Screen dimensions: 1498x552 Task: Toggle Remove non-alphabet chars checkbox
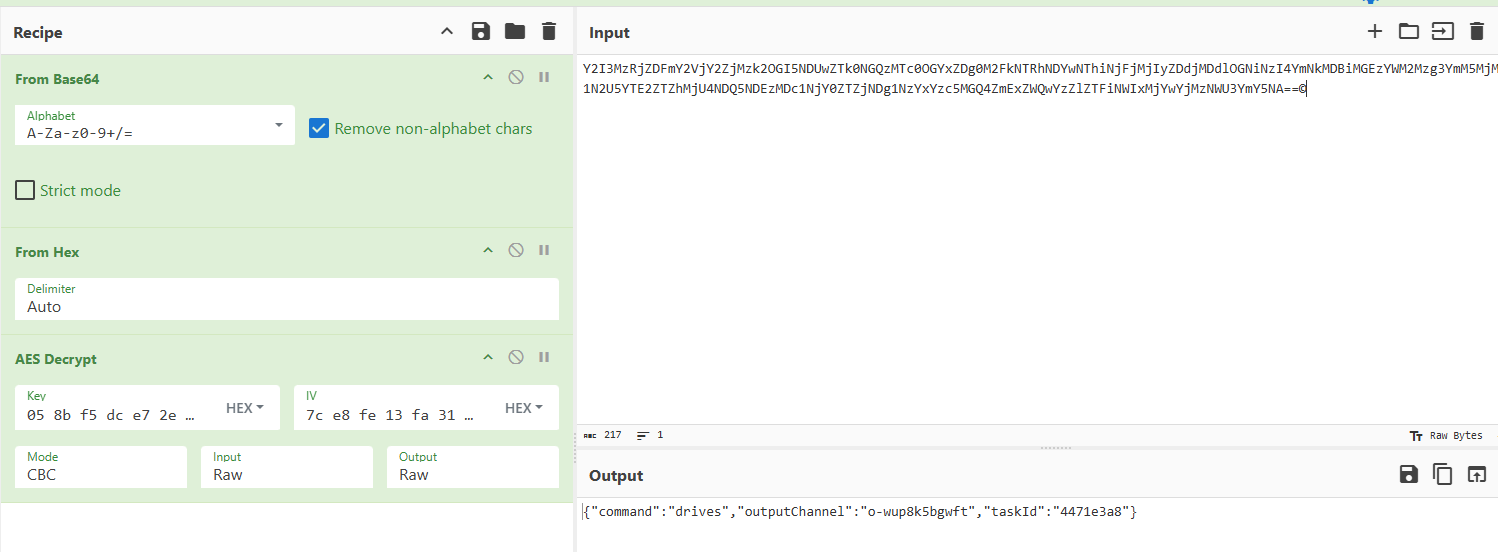(319, 128)
